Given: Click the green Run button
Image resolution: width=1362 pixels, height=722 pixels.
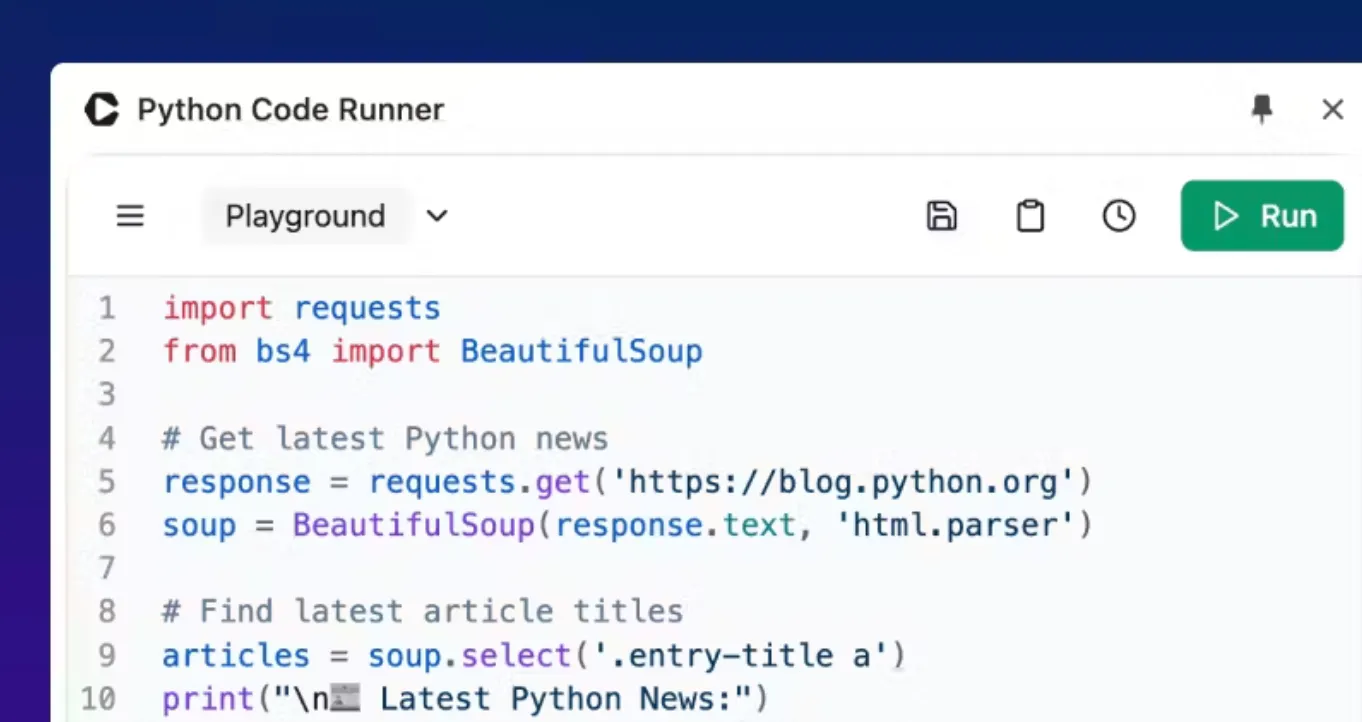Looking at the screenshot, I should coord(1262,216).
